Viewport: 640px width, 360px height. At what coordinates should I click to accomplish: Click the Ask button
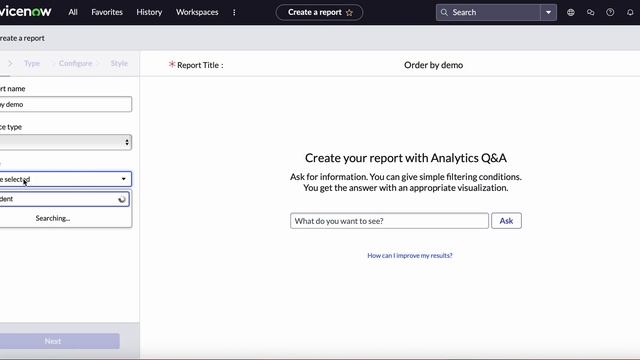pyautogui.click(x=506, y=221)
